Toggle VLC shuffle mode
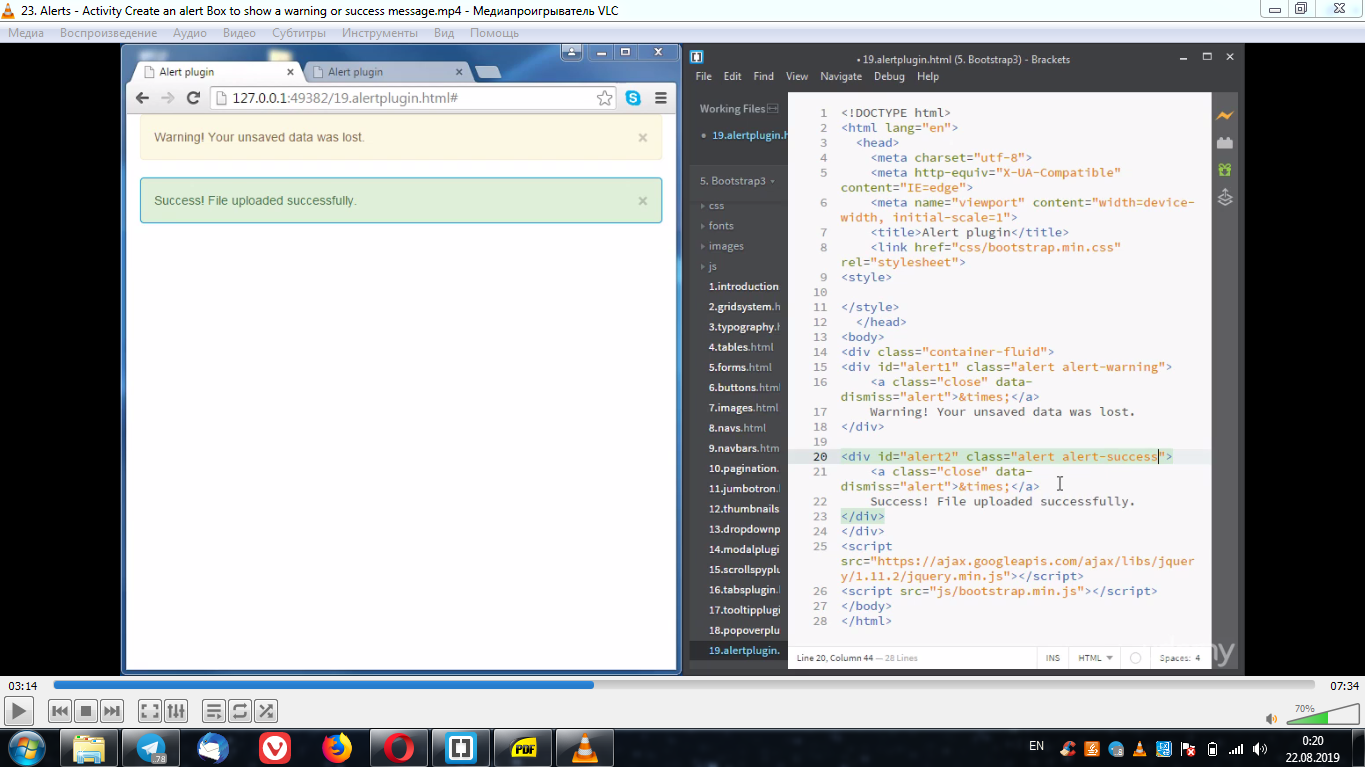Image resolution: width=1365 pixels, height=767 pixels. [x=266, y=711]
